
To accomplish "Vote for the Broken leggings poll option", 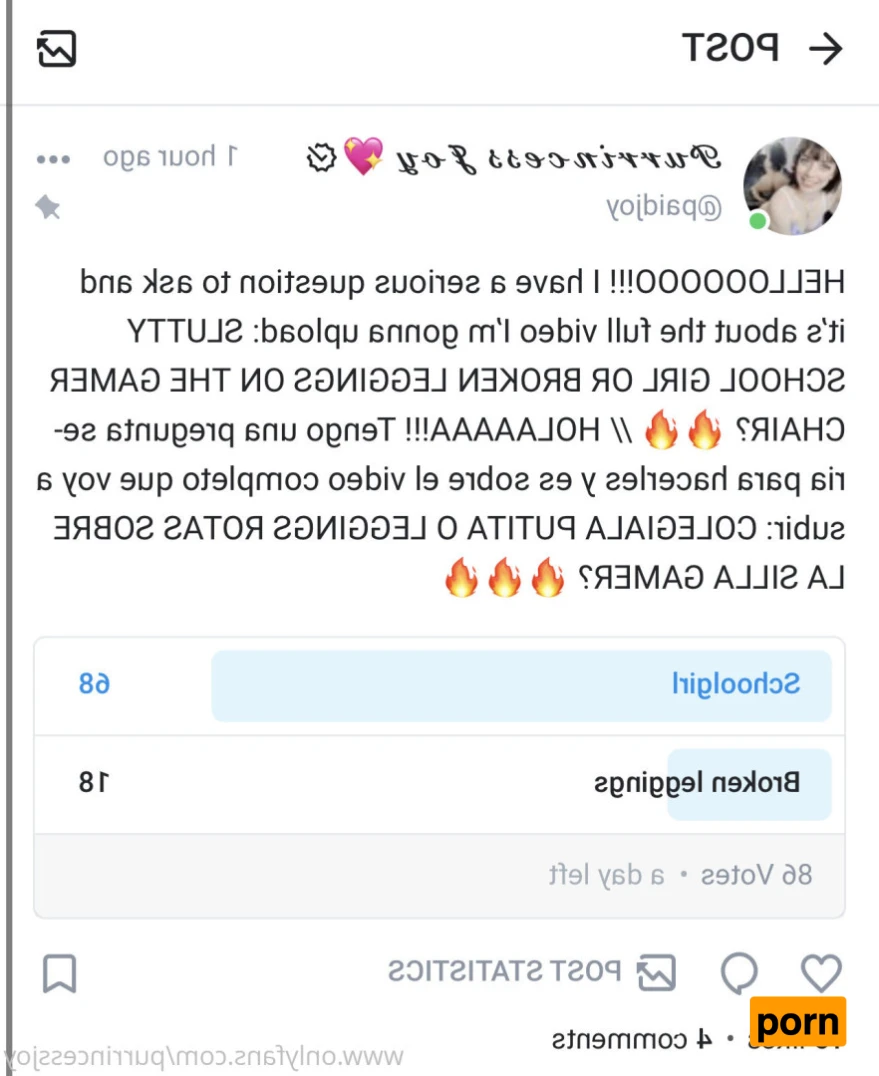I will (x=440, y=784).
